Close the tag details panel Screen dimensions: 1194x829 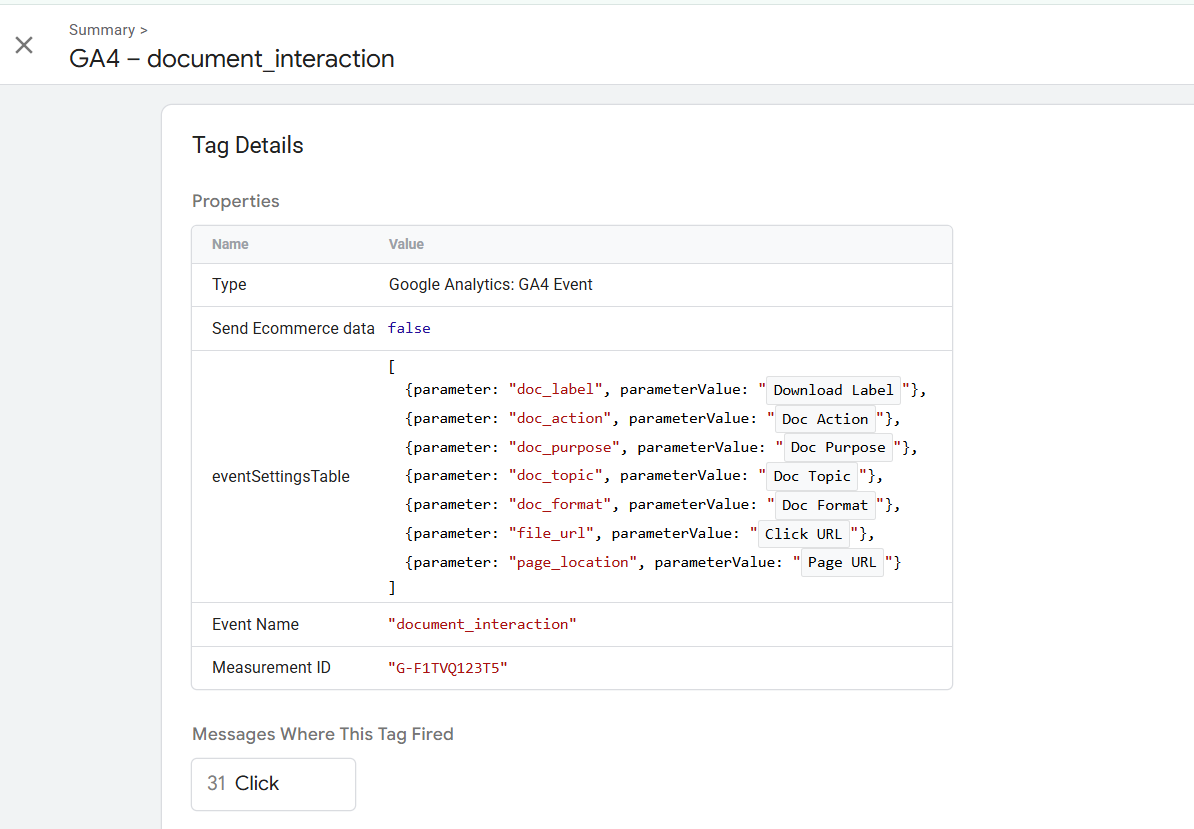click(x=24, y=45)
